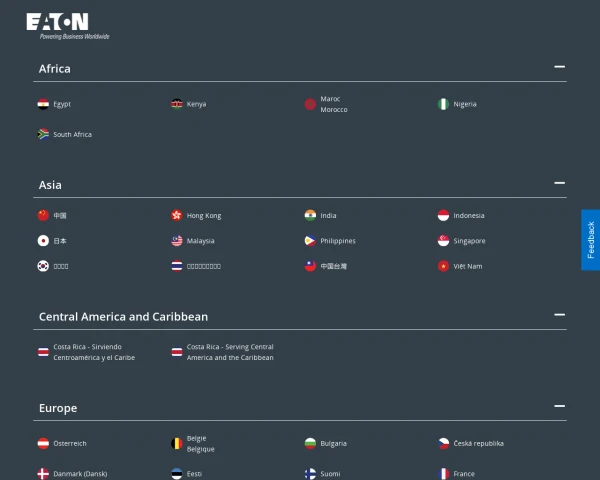Go to the Indonesia site
The width and height of the screenshot is (600, 480).
click(468, 216)
